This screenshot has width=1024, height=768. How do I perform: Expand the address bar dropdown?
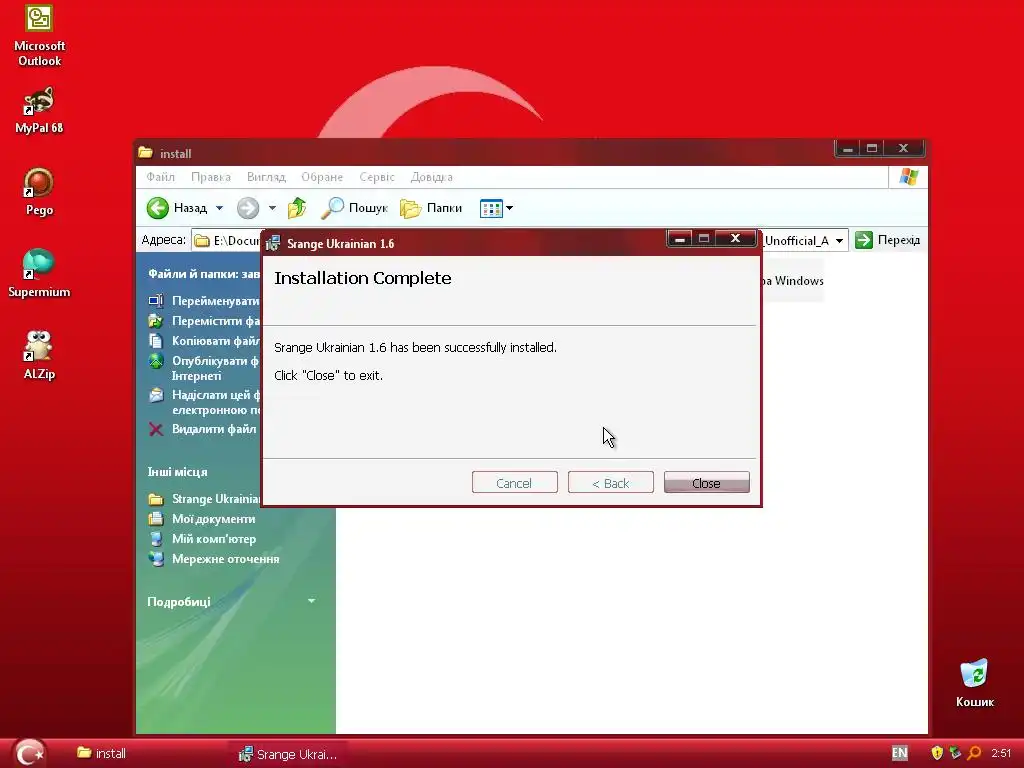click(x=839, y=241)
